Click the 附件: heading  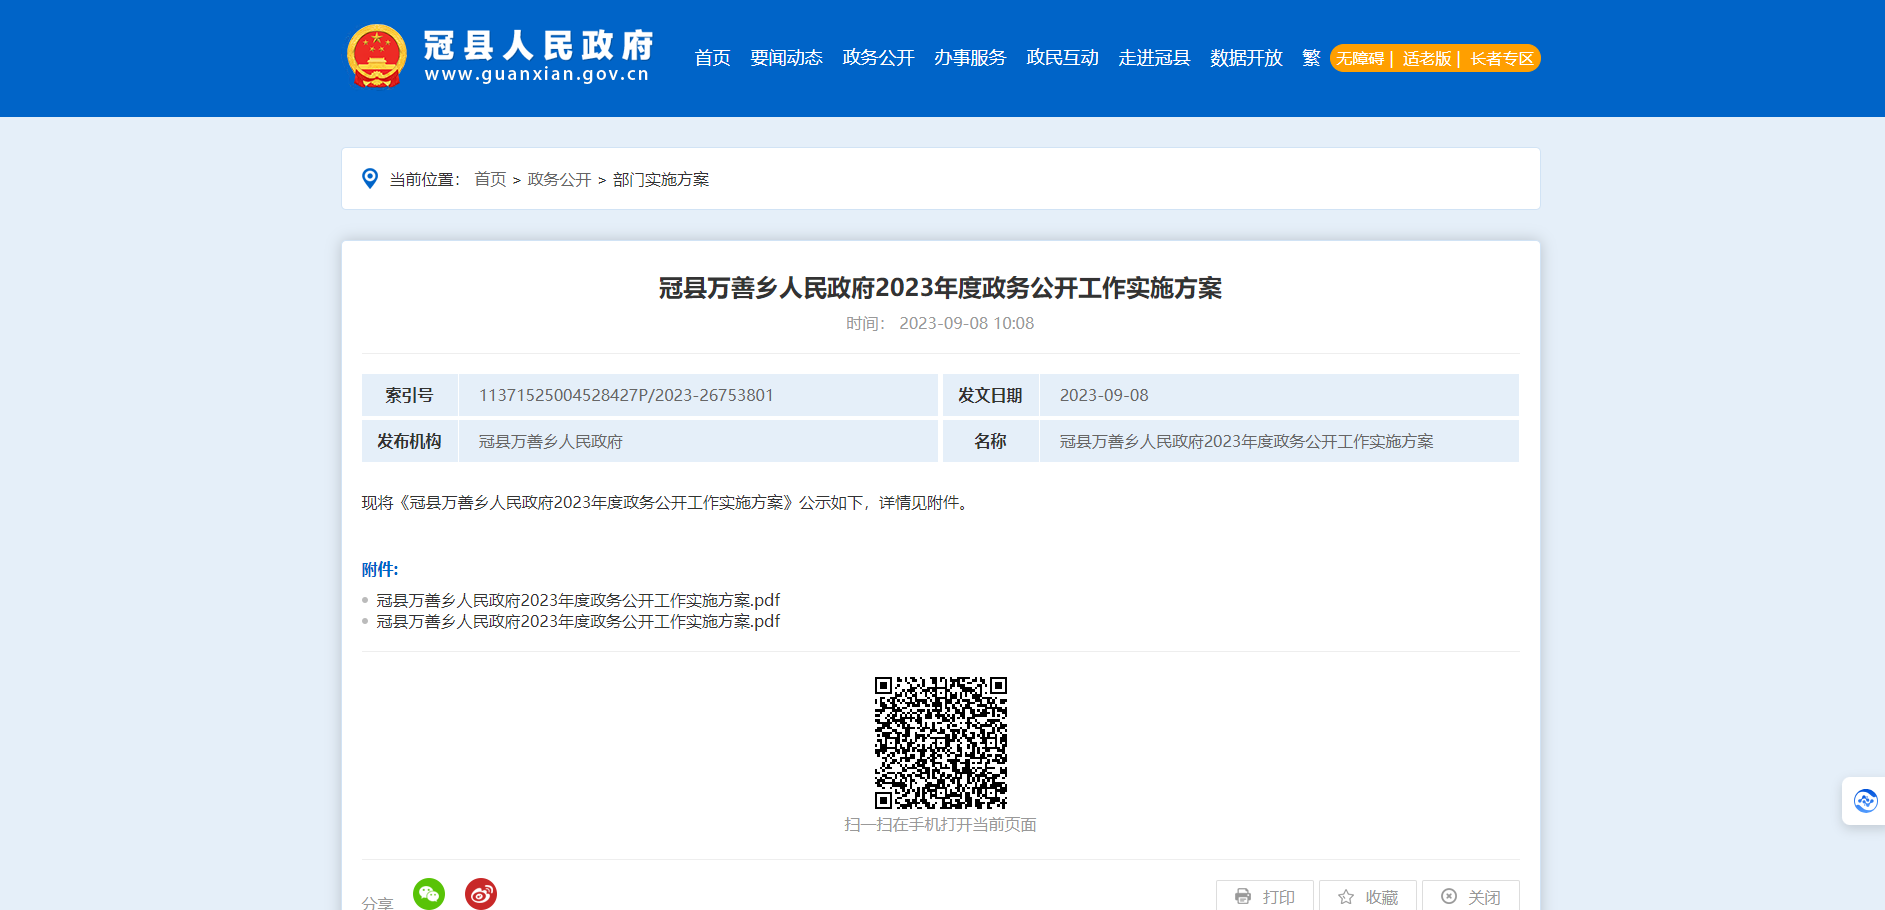click(x=380, y=569)
